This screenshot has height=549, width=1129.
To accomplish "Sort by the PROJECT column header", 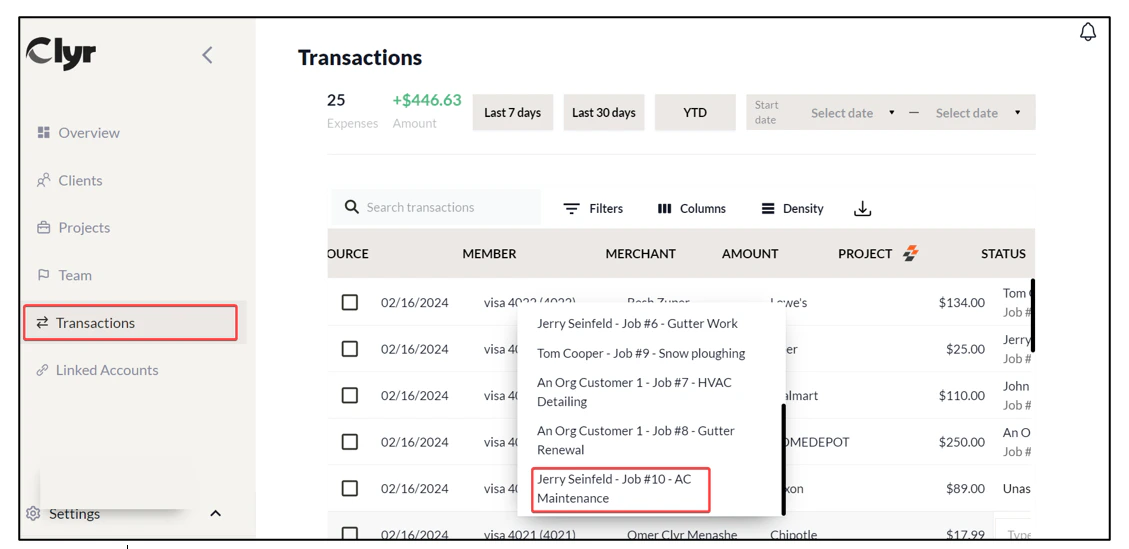I will point(865,254).
